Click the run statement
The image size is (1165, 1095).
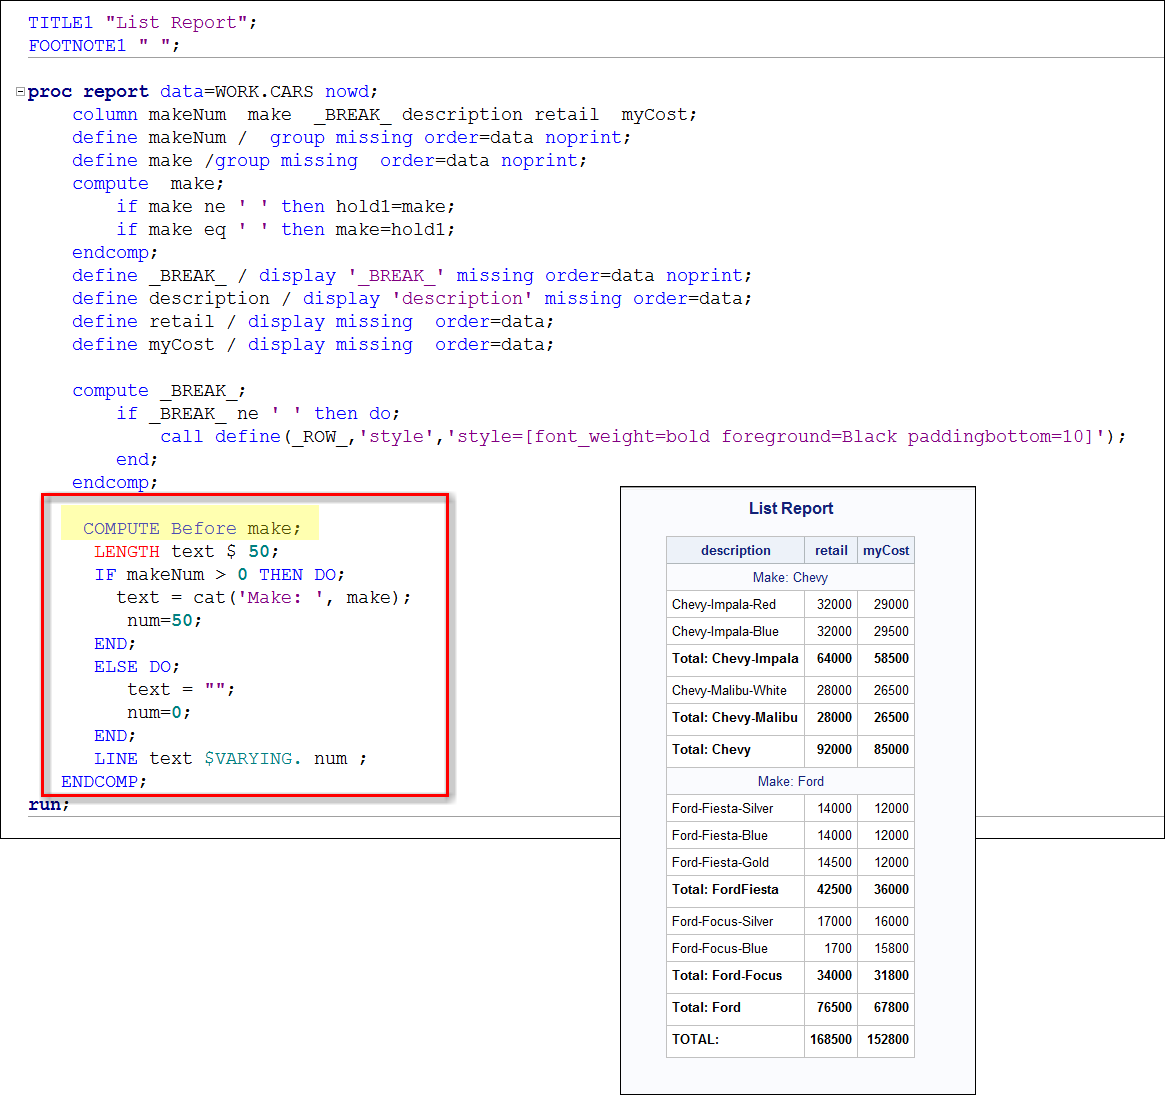click(x=47, y=804)
